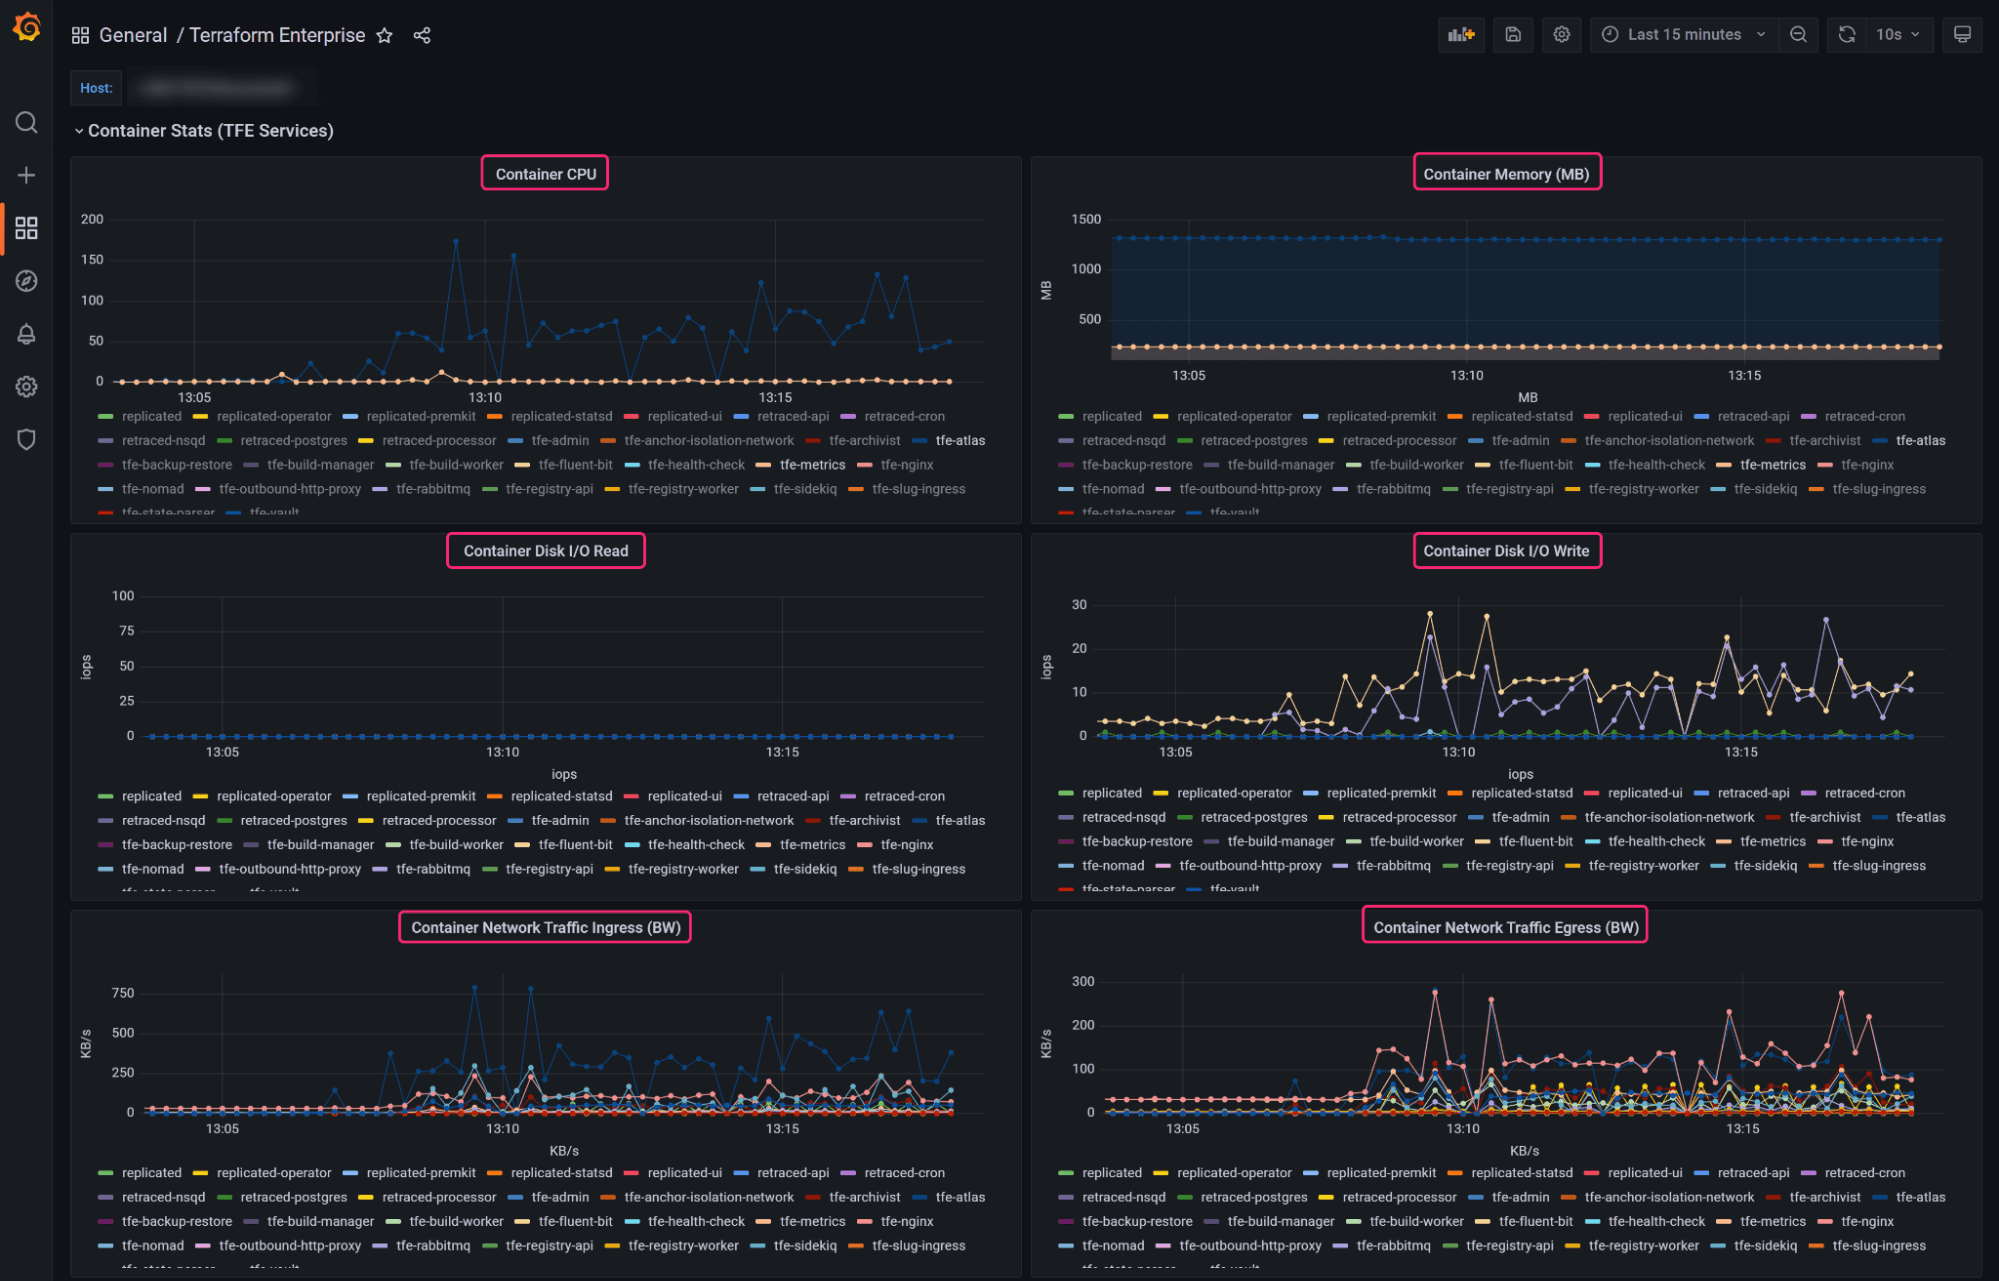Image resolution: width=1999 pixels, height=1281 pixels.
Task: Click the General Terraform Enterprise breadcrumb menu
Action: tap(233, 34)
